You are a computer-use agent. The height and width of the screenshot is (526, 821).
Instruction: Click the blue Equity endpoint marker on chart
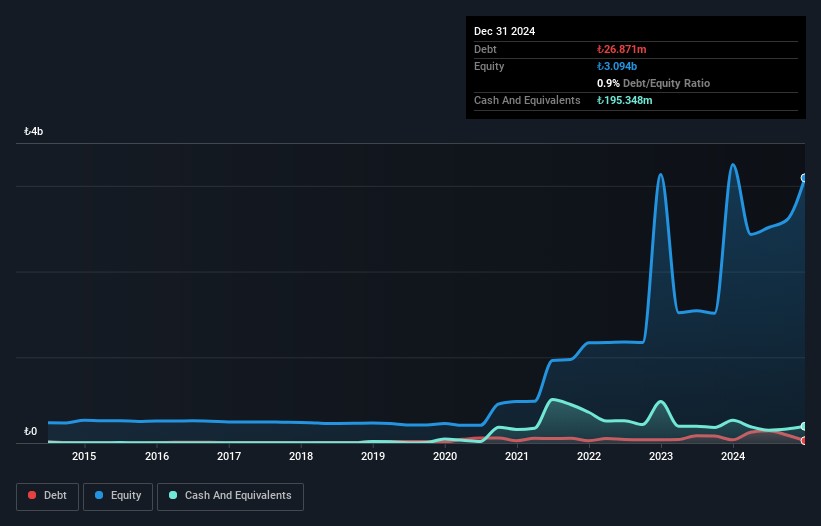pos(804,178)
